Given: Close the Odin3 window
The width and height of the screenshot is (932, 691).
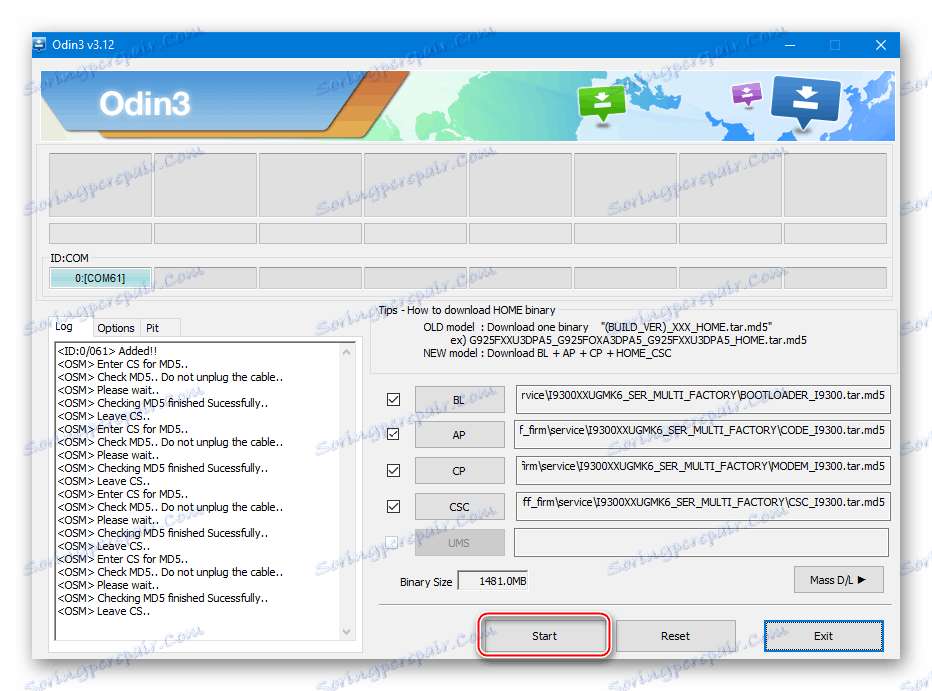Looking at the screenshot, I should click(881, 45).
